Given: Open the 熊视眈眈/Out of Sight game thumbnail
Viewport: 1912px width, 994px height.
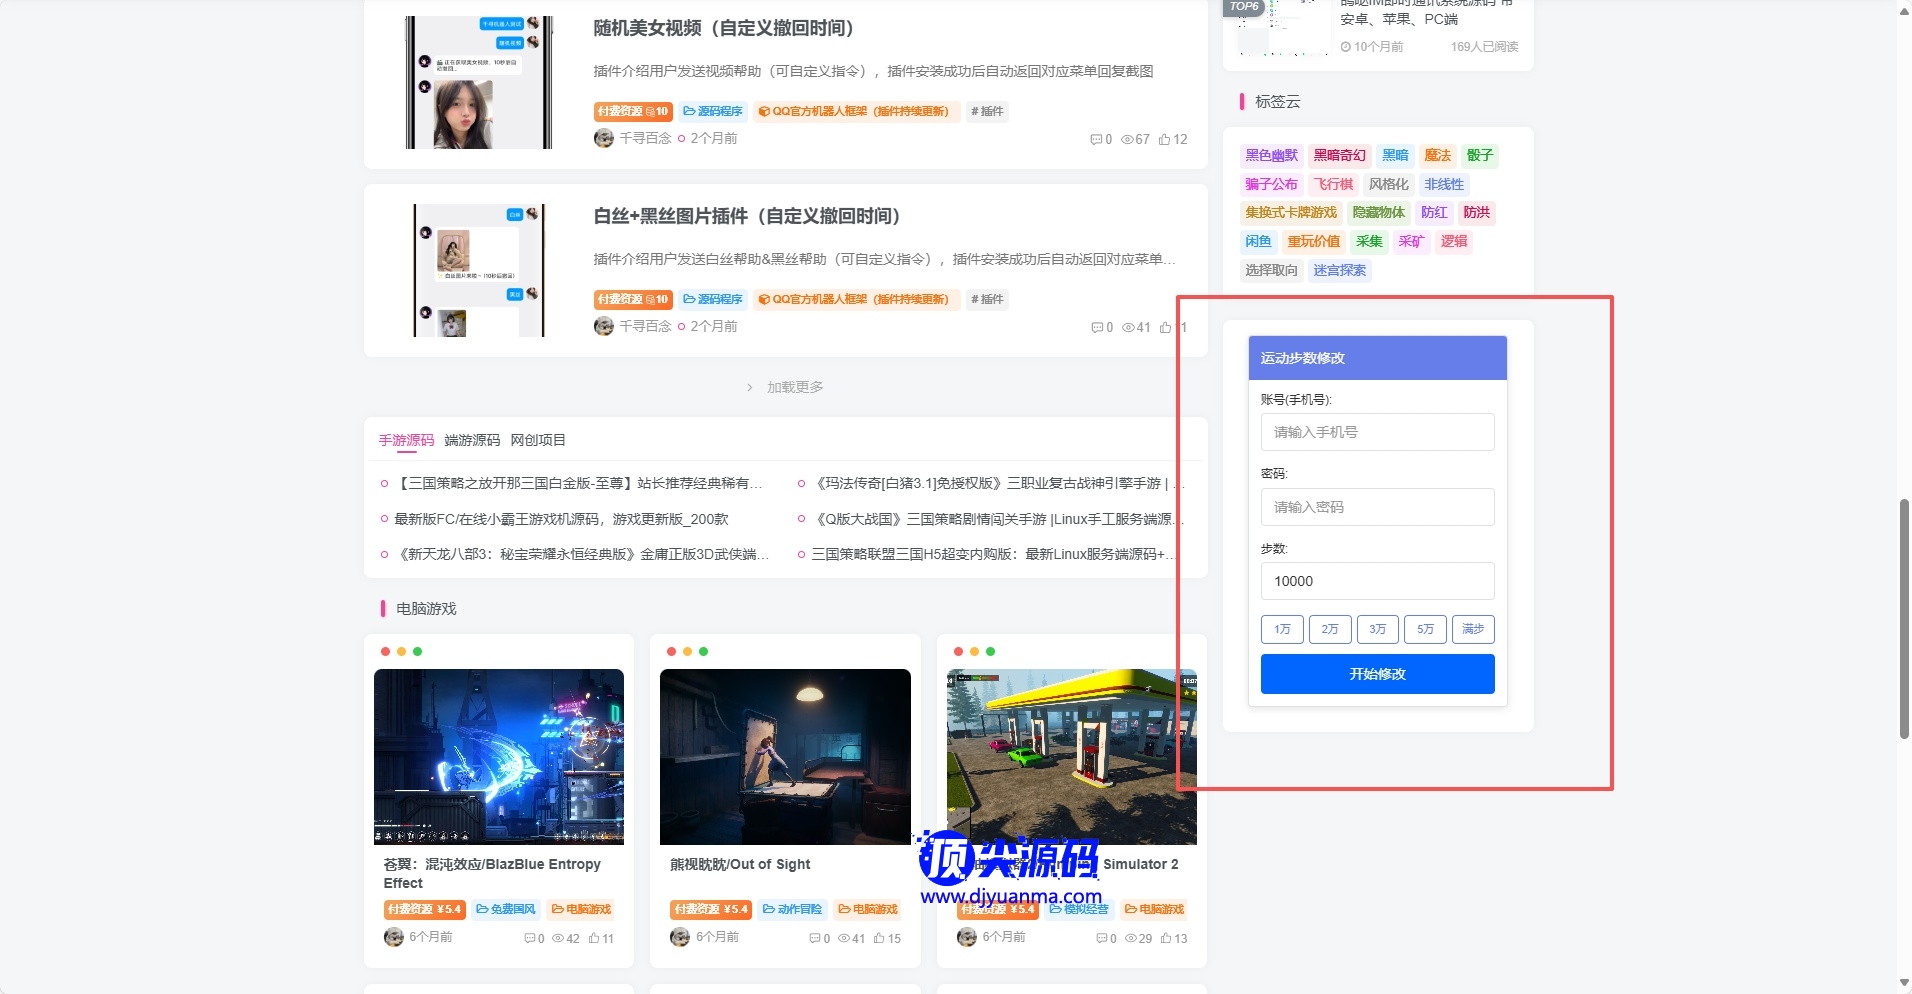Looking at the screenshot, I should [785, 757].
